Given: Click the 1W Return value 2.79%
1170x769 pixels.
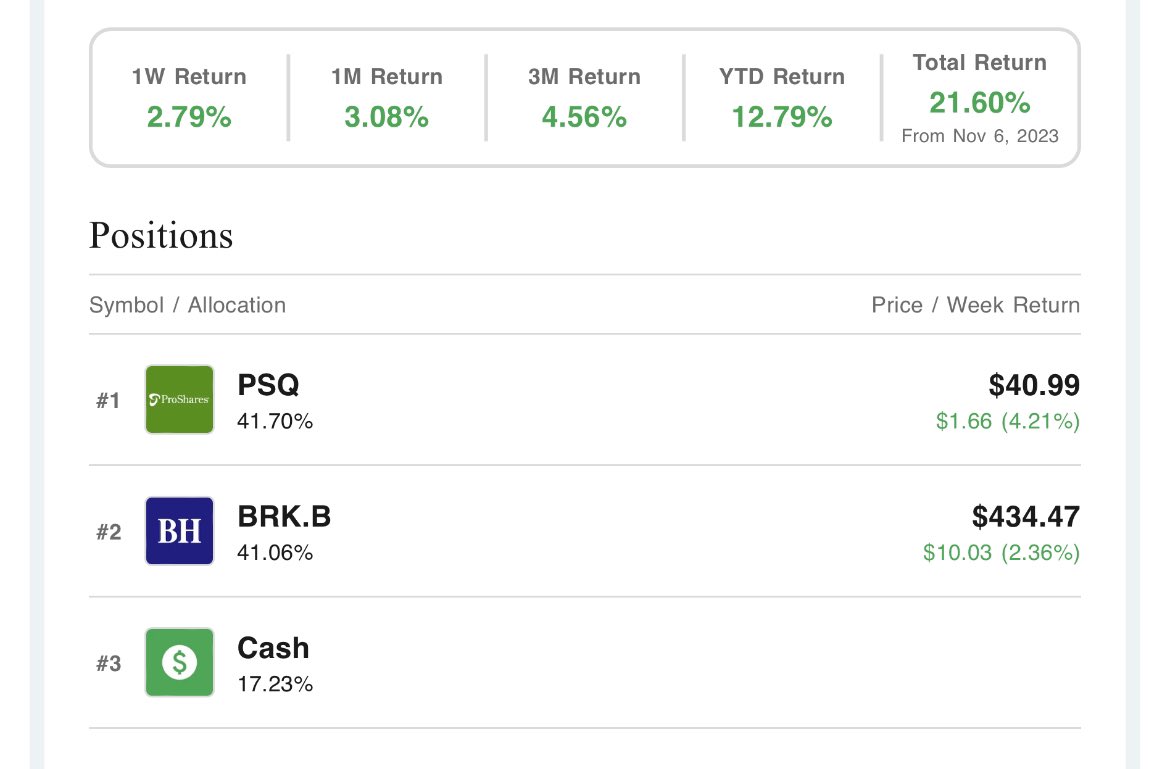Looking at the screenshot, I should click(x=189, y=117).
